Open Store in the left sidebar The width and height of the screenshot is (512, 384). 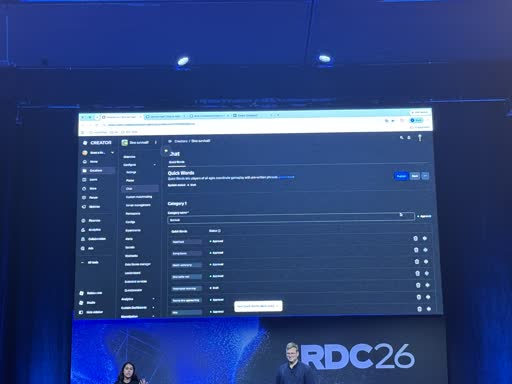coord(90,189)
